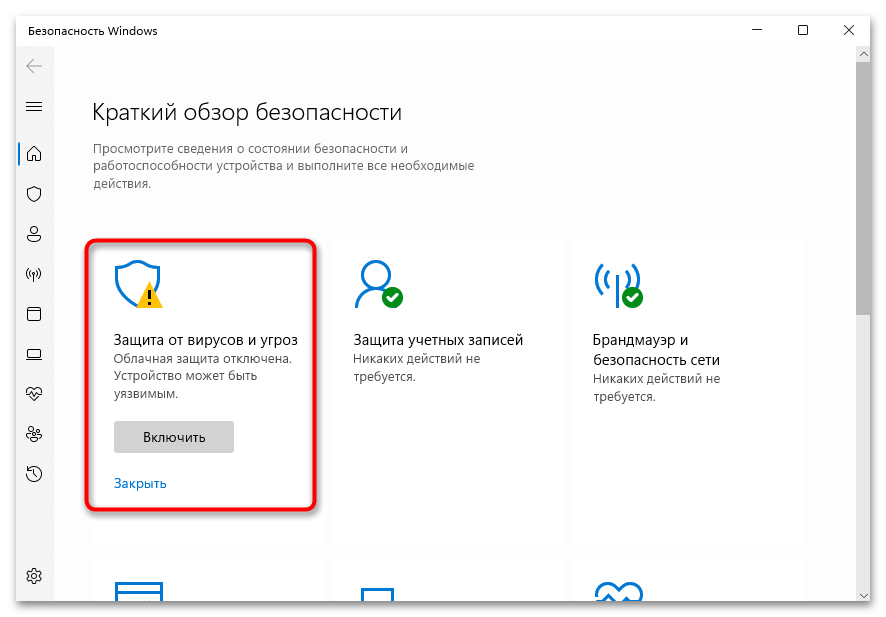Screen dimensions: 886x617
Task: Click the device health heart card icon at bottom
Action: click(x=619, y=592)
